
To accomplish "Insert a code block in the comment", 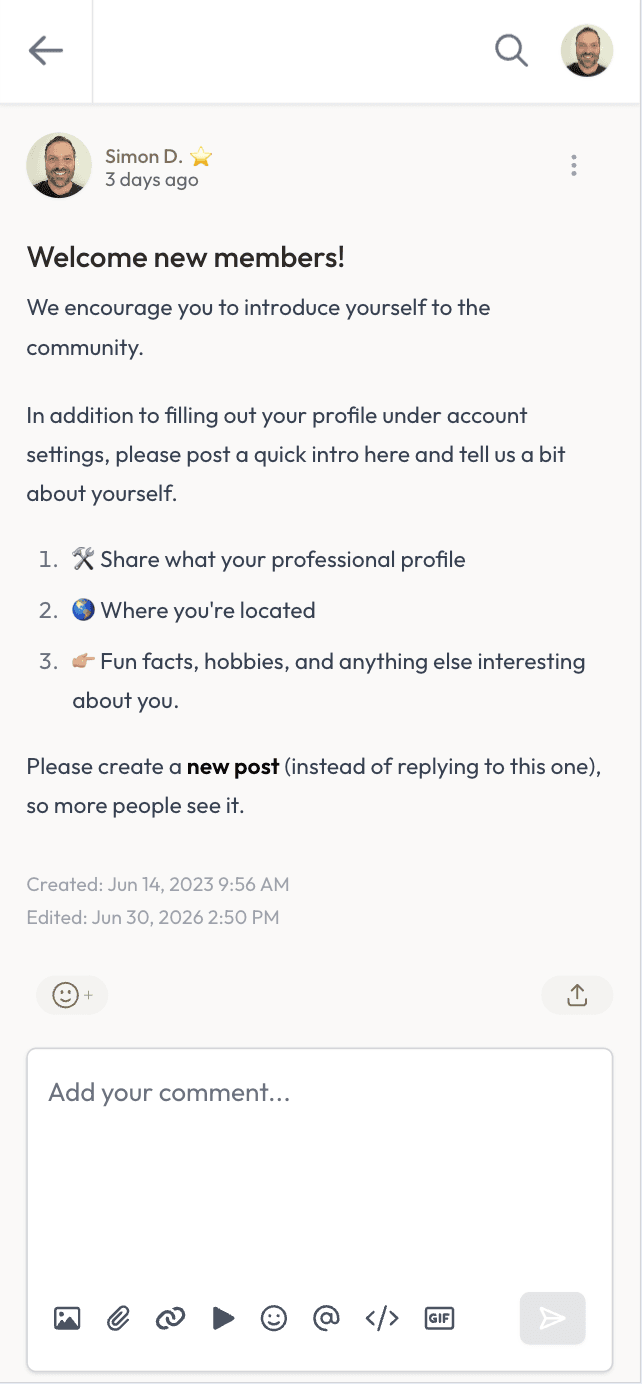I will coord(382,1318).
